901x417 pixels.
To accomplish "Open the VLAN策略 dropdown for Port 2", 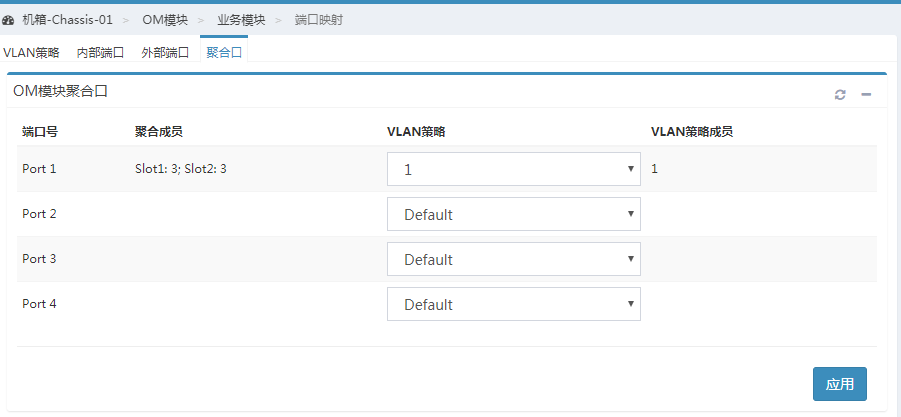I will (x=514, y=214).
